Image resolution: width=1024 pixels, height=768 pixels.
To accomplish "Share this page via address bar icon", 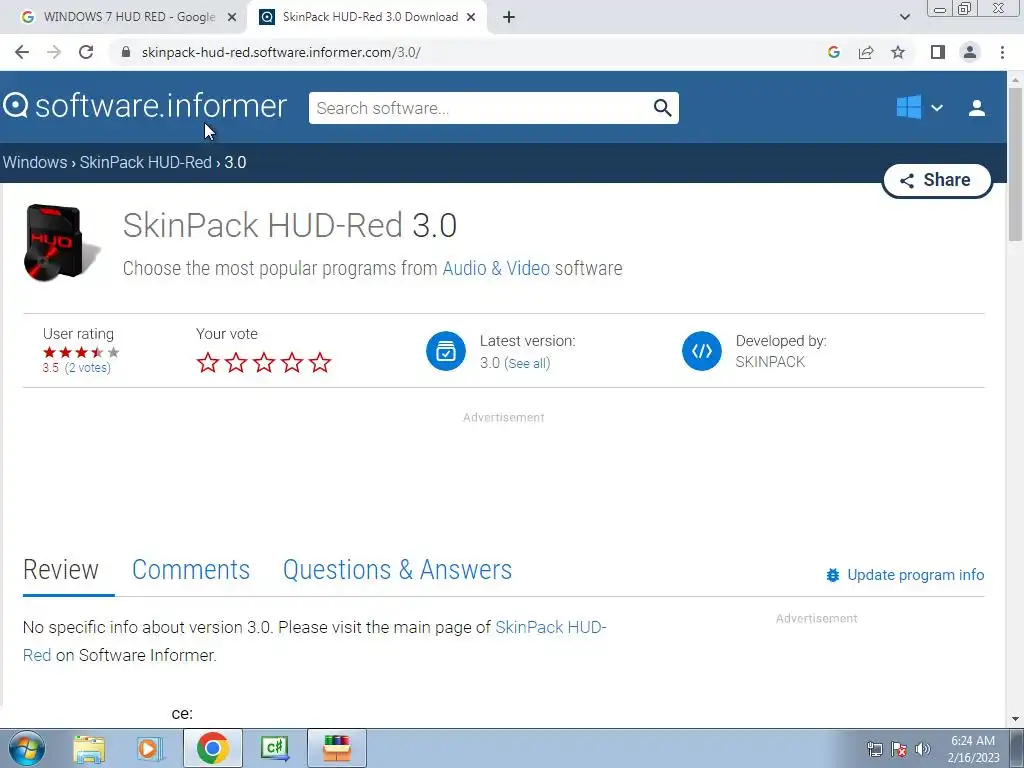I will click(x=866, y=52).
